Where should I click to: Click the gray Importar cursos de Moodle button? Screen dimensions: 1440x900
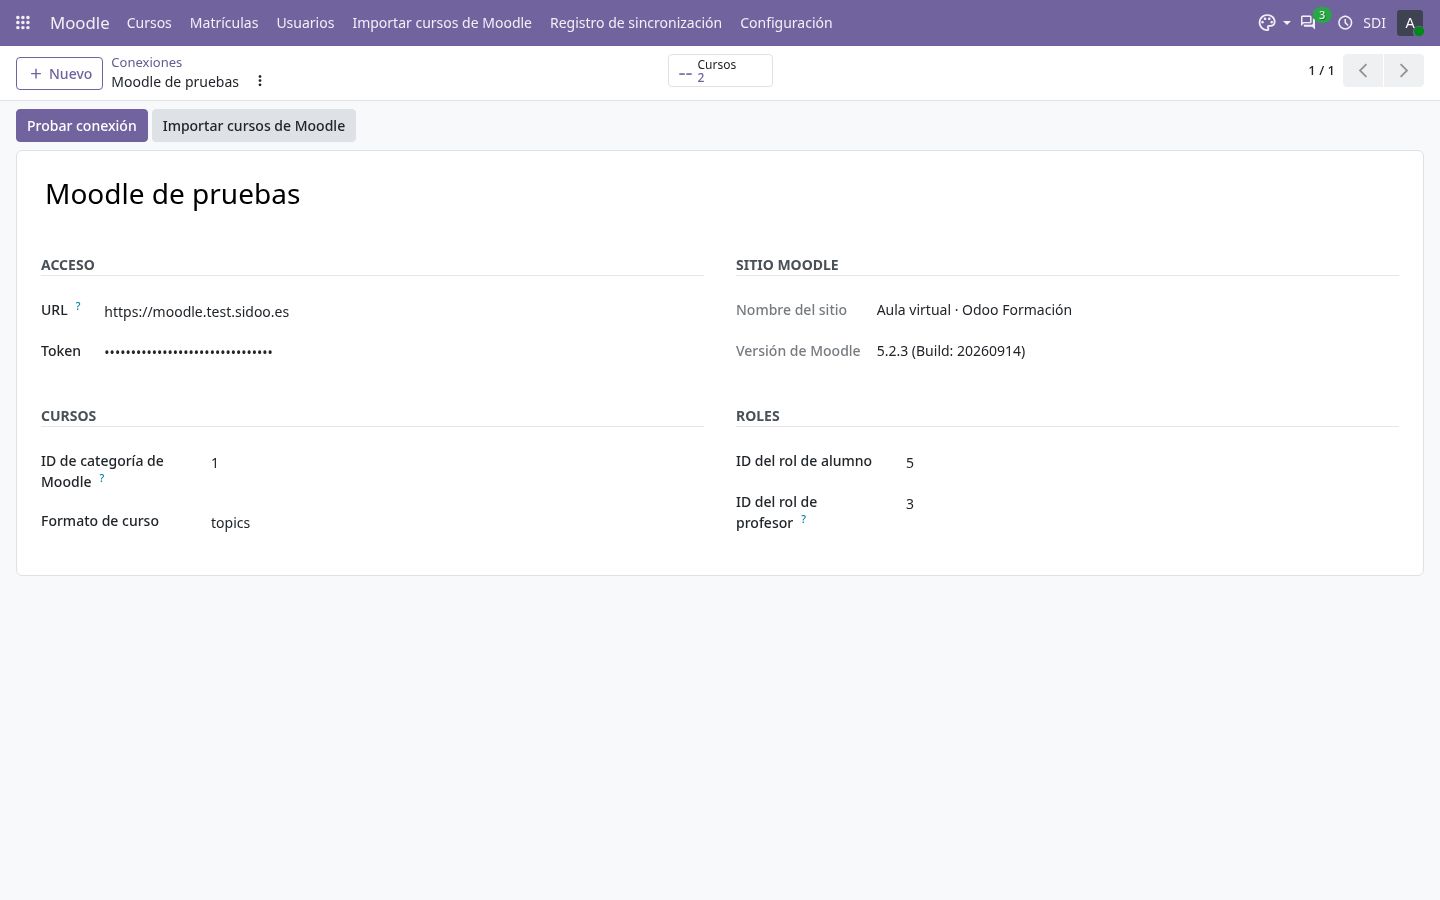point(254,125)
